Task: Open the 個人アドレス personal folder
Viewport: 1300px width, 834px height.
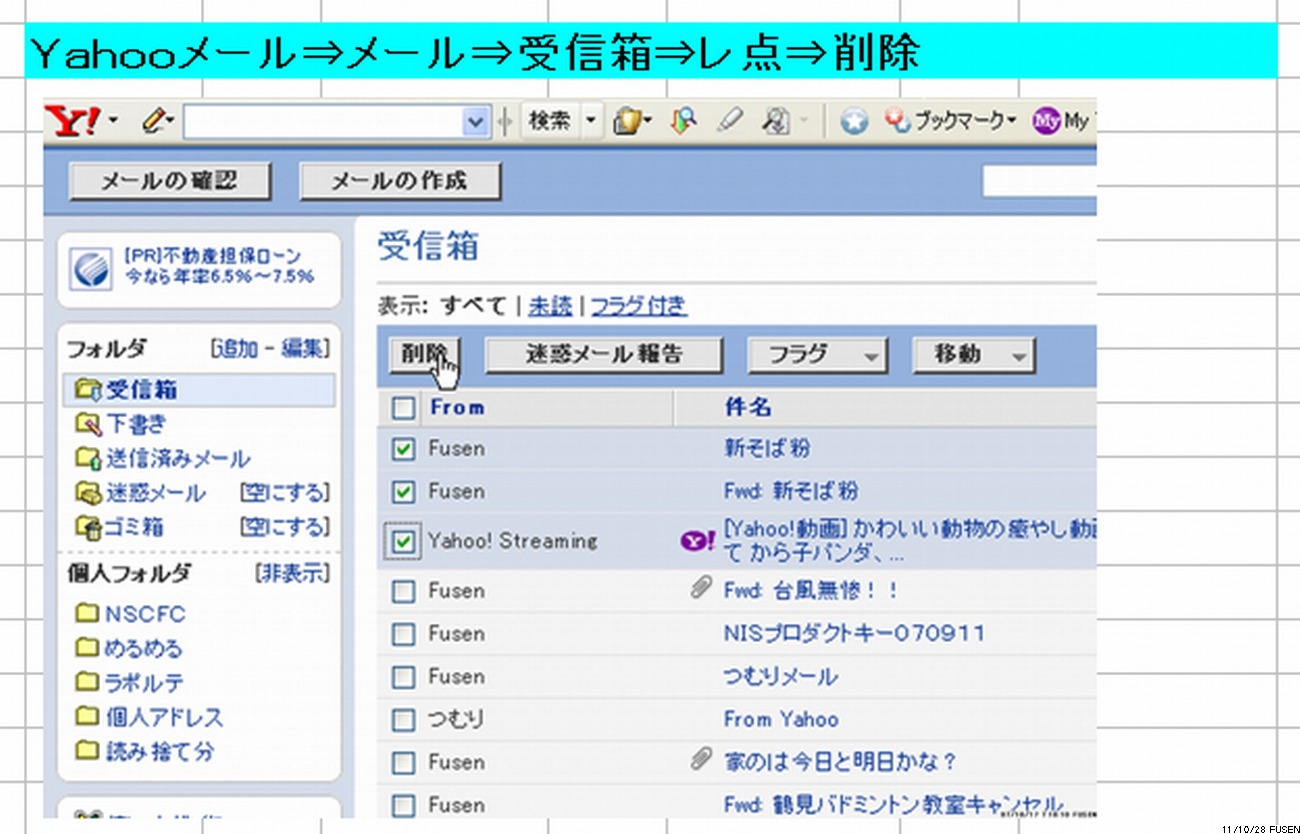Action: 164,717
